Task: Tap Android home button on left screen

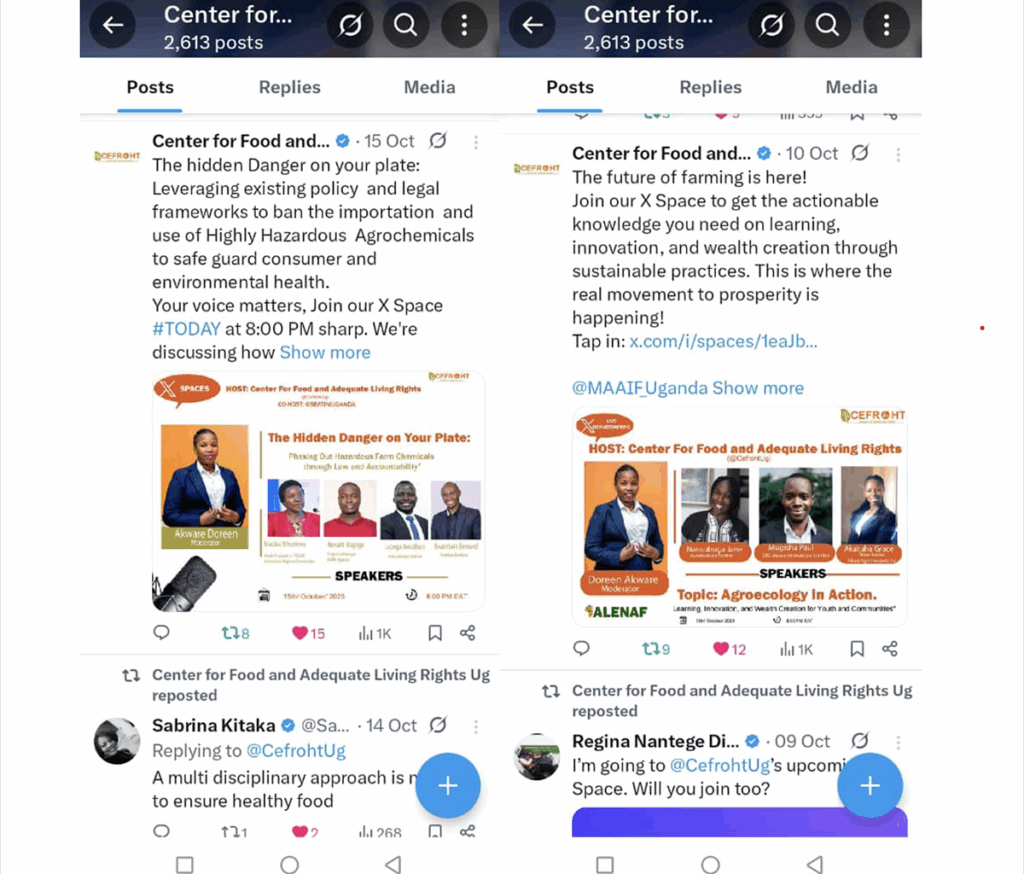Action: [289, 864]
